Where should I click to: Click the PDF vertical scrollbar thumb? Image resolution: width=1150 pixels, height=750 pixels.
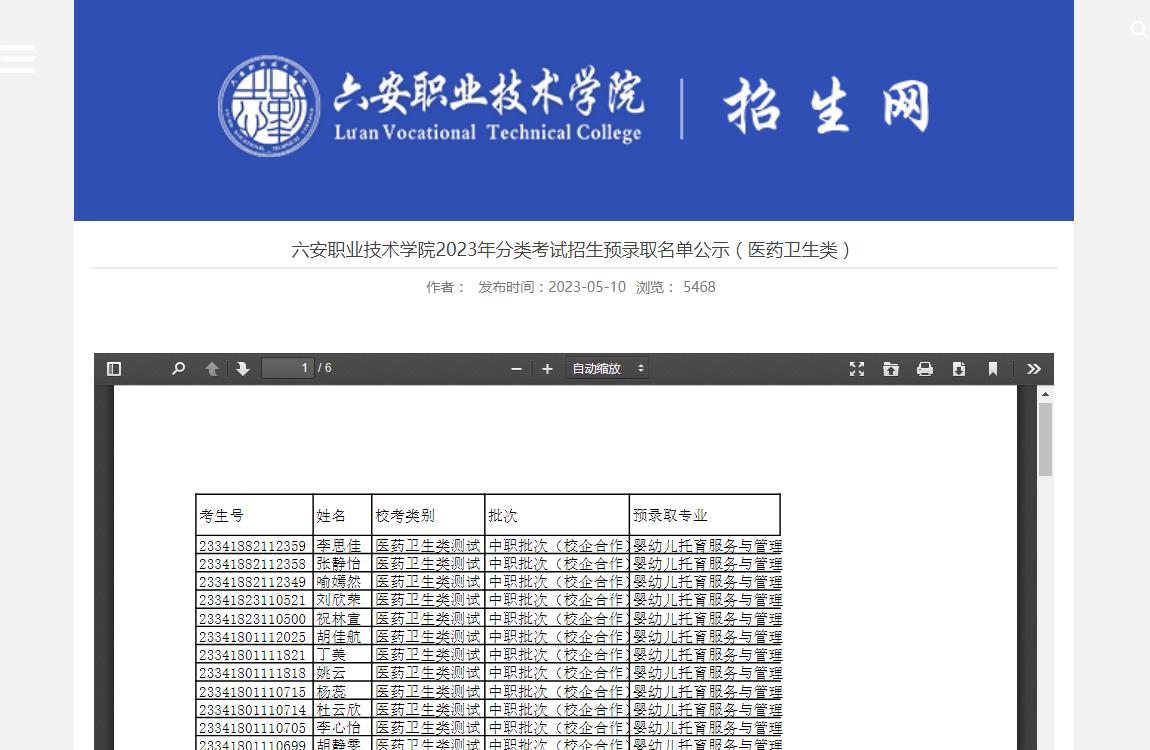[x=1045, y=440]
